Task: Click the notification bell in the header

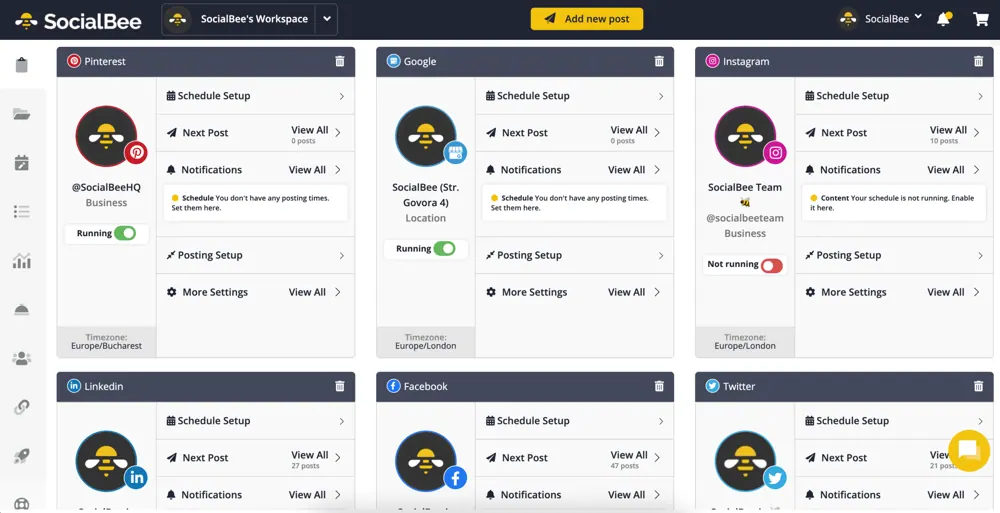Action: pos(943,19)
